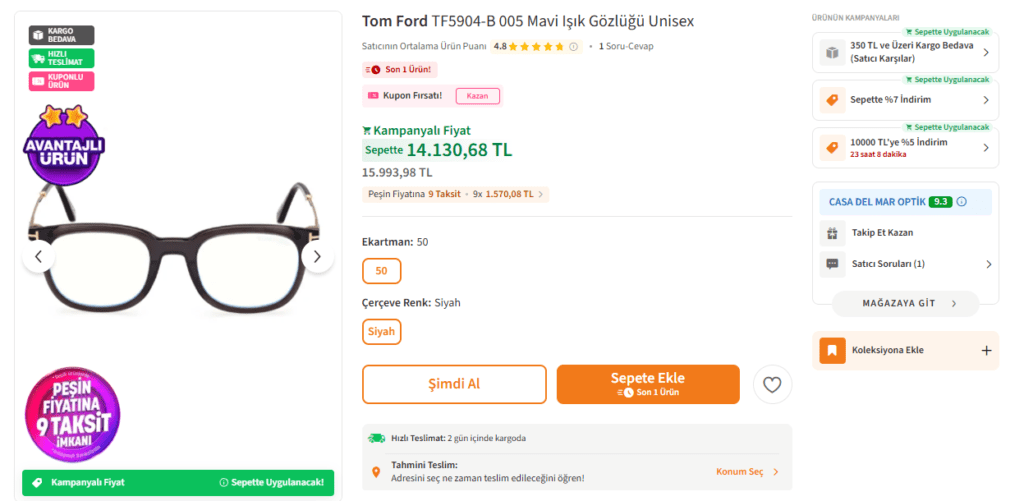Image resolution: width=1024 pixels, height=501 pixels.
Task: Click the info icon next to the seller score
Action: pyautogui.click(x=962, y=201)
